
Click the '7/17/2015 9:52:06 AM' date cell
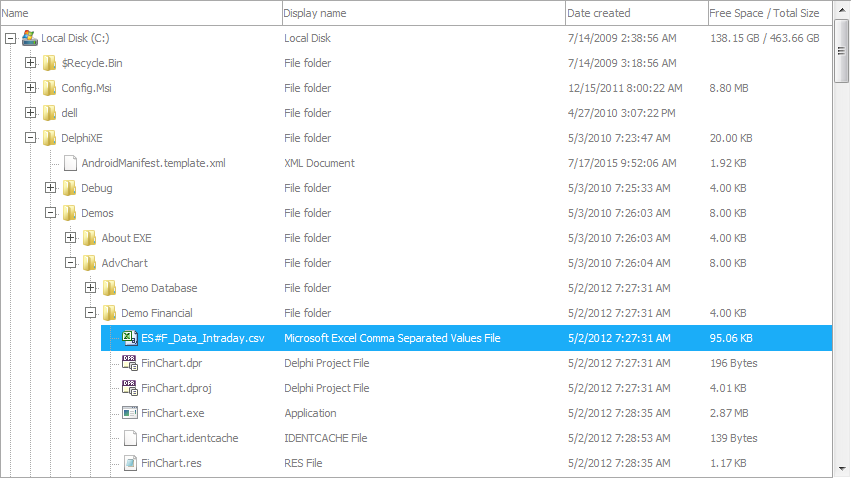click(622, 163)
